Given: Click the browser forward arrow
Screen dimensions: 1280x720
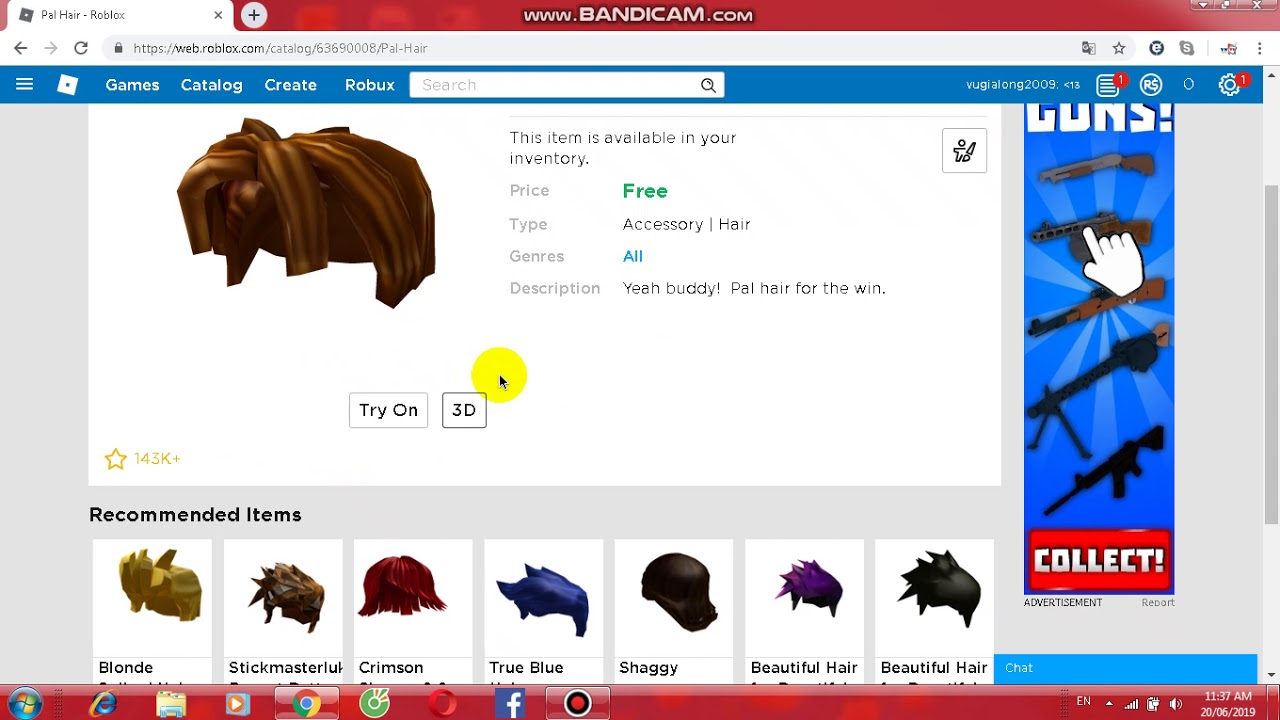Looking at the screenshot, I should (x=51, y=48).
